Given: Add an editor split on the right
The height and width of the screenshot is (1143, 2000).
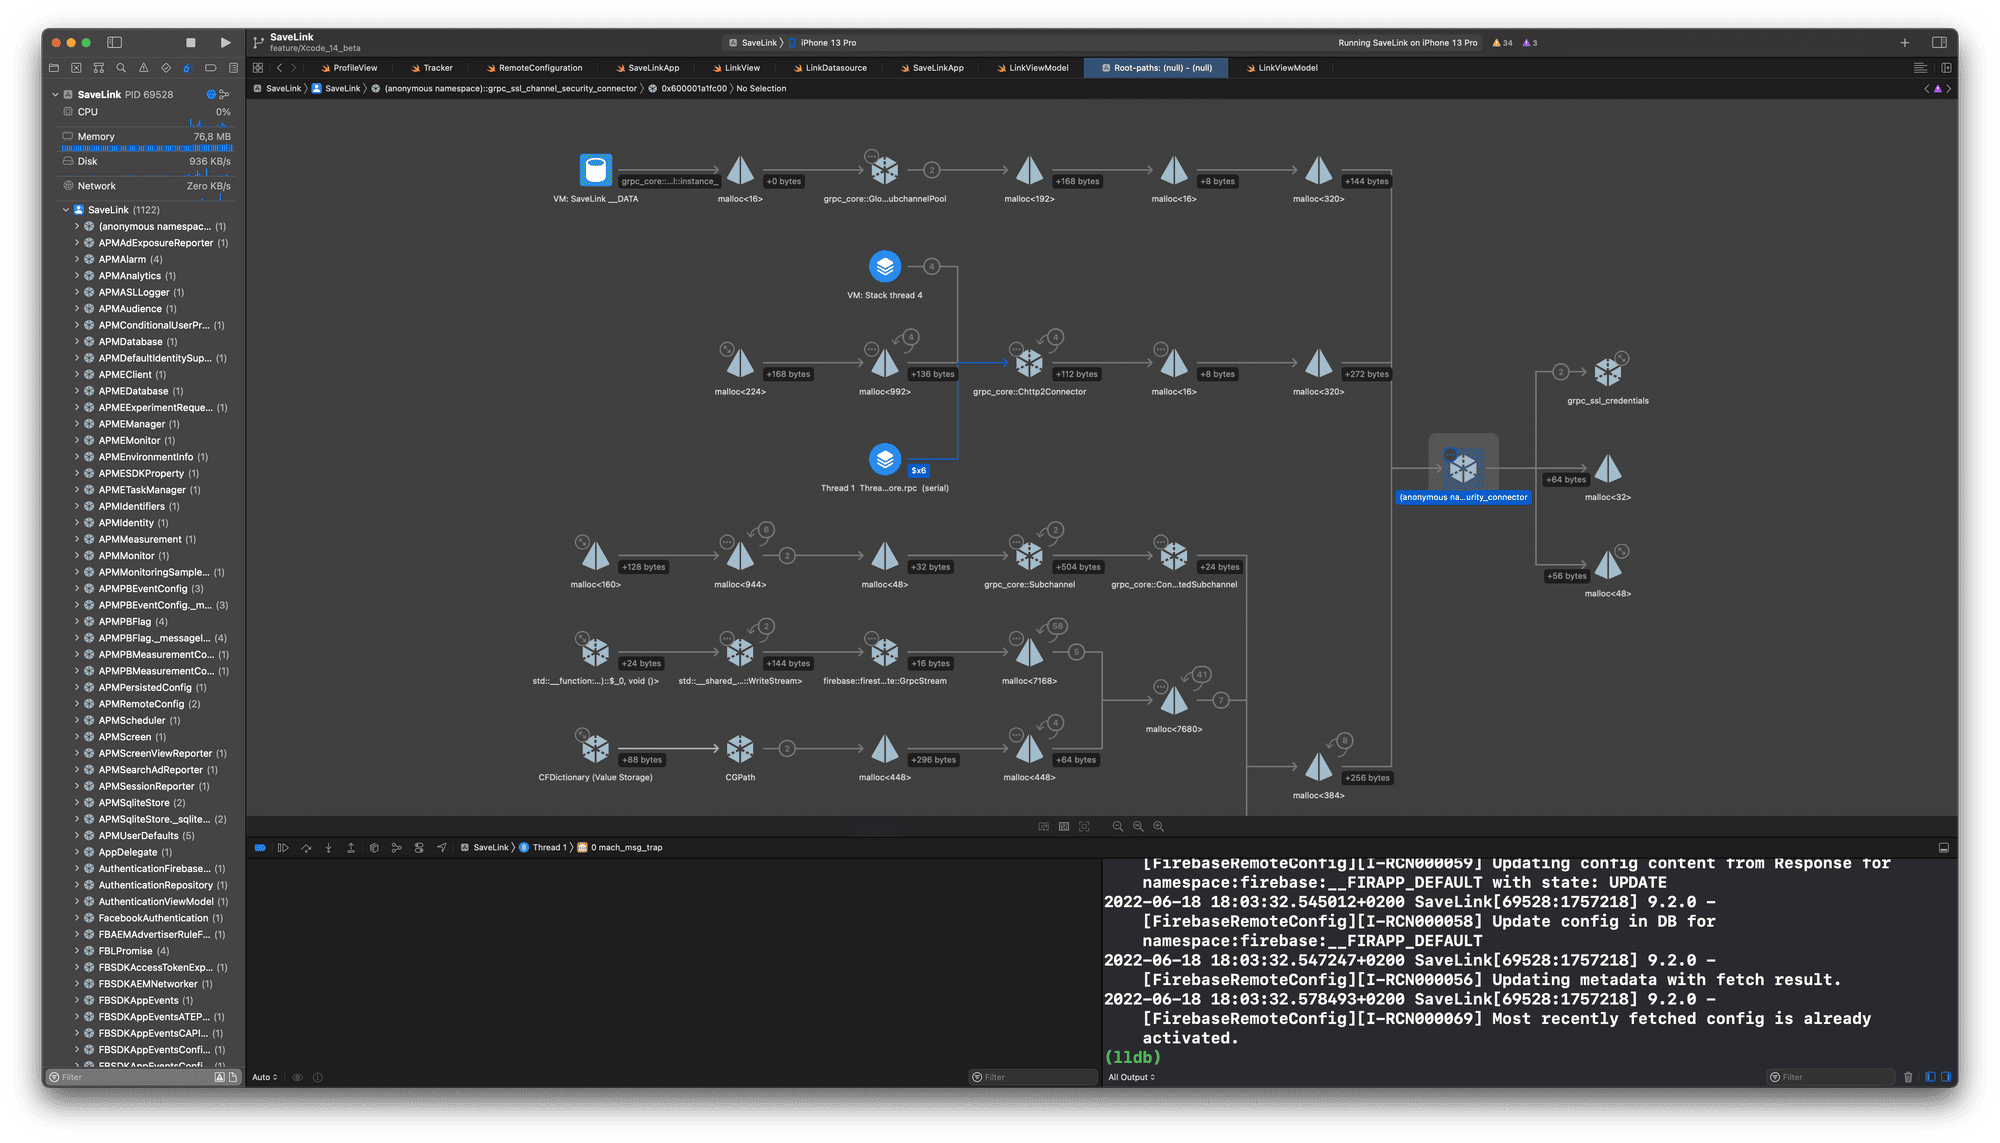Looking at the screenshot, I should tap(1946, 68).
